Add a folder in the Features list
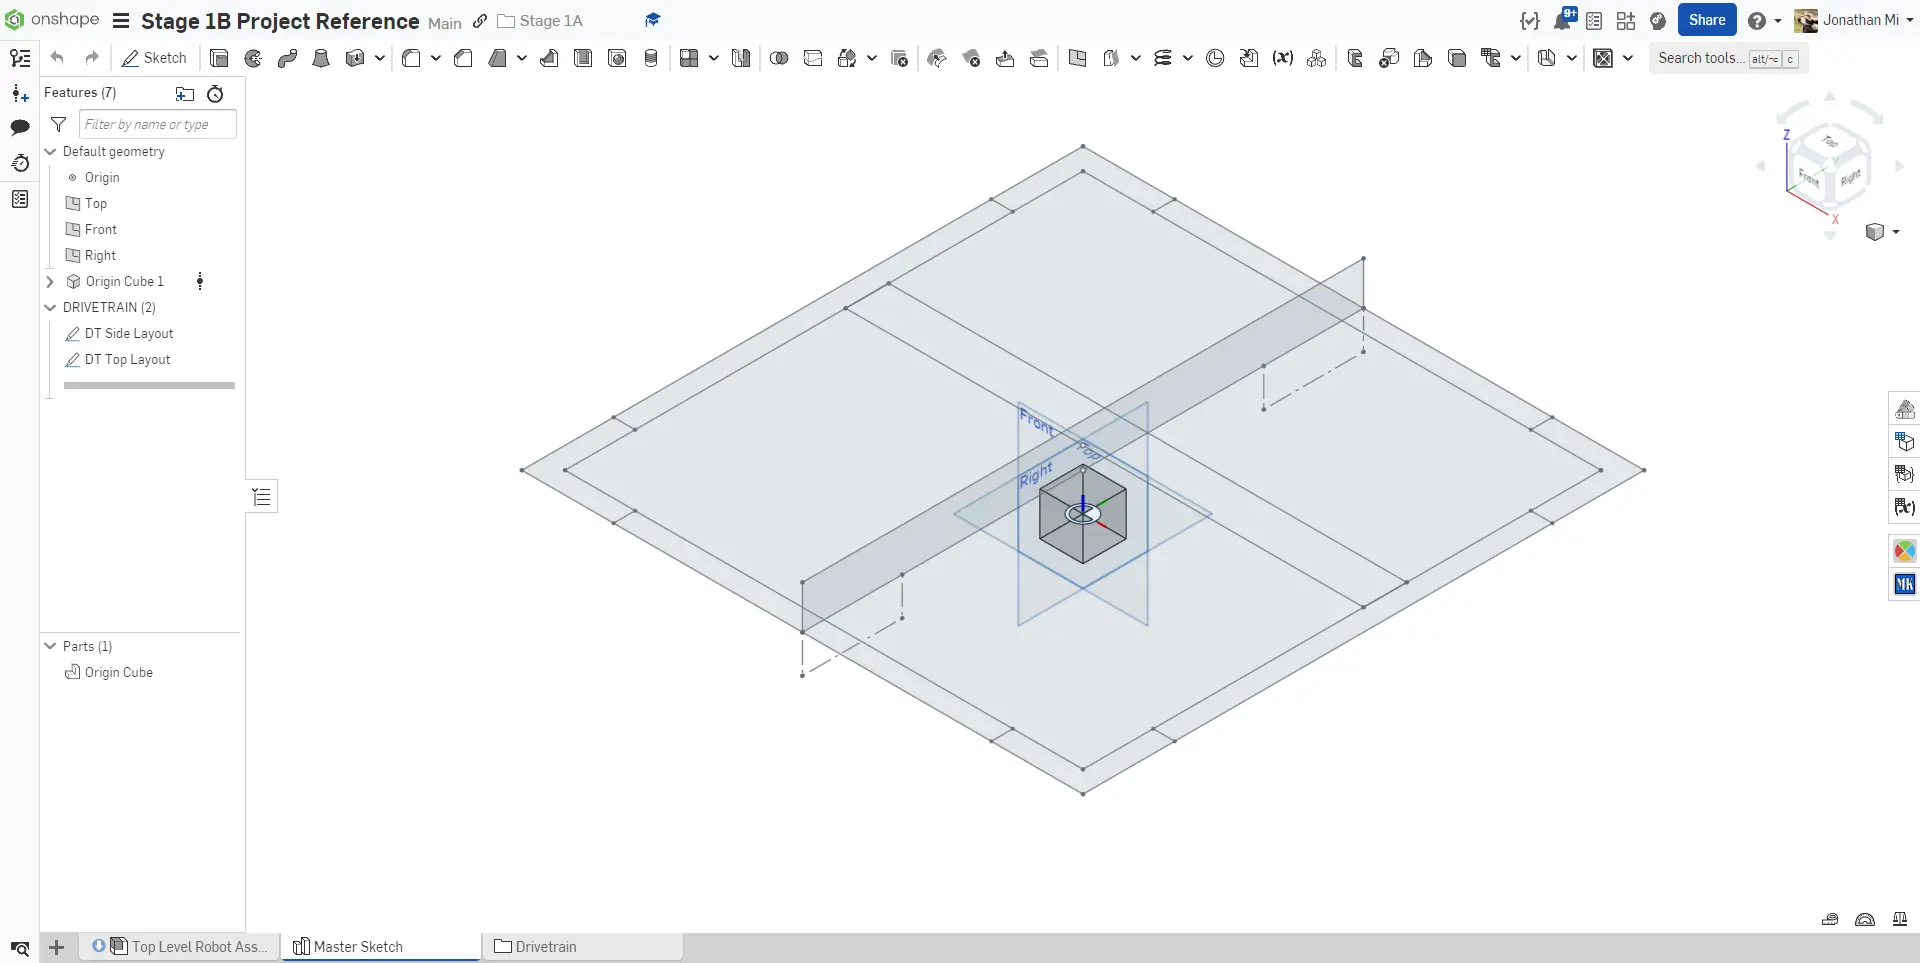 coord(185,94)
